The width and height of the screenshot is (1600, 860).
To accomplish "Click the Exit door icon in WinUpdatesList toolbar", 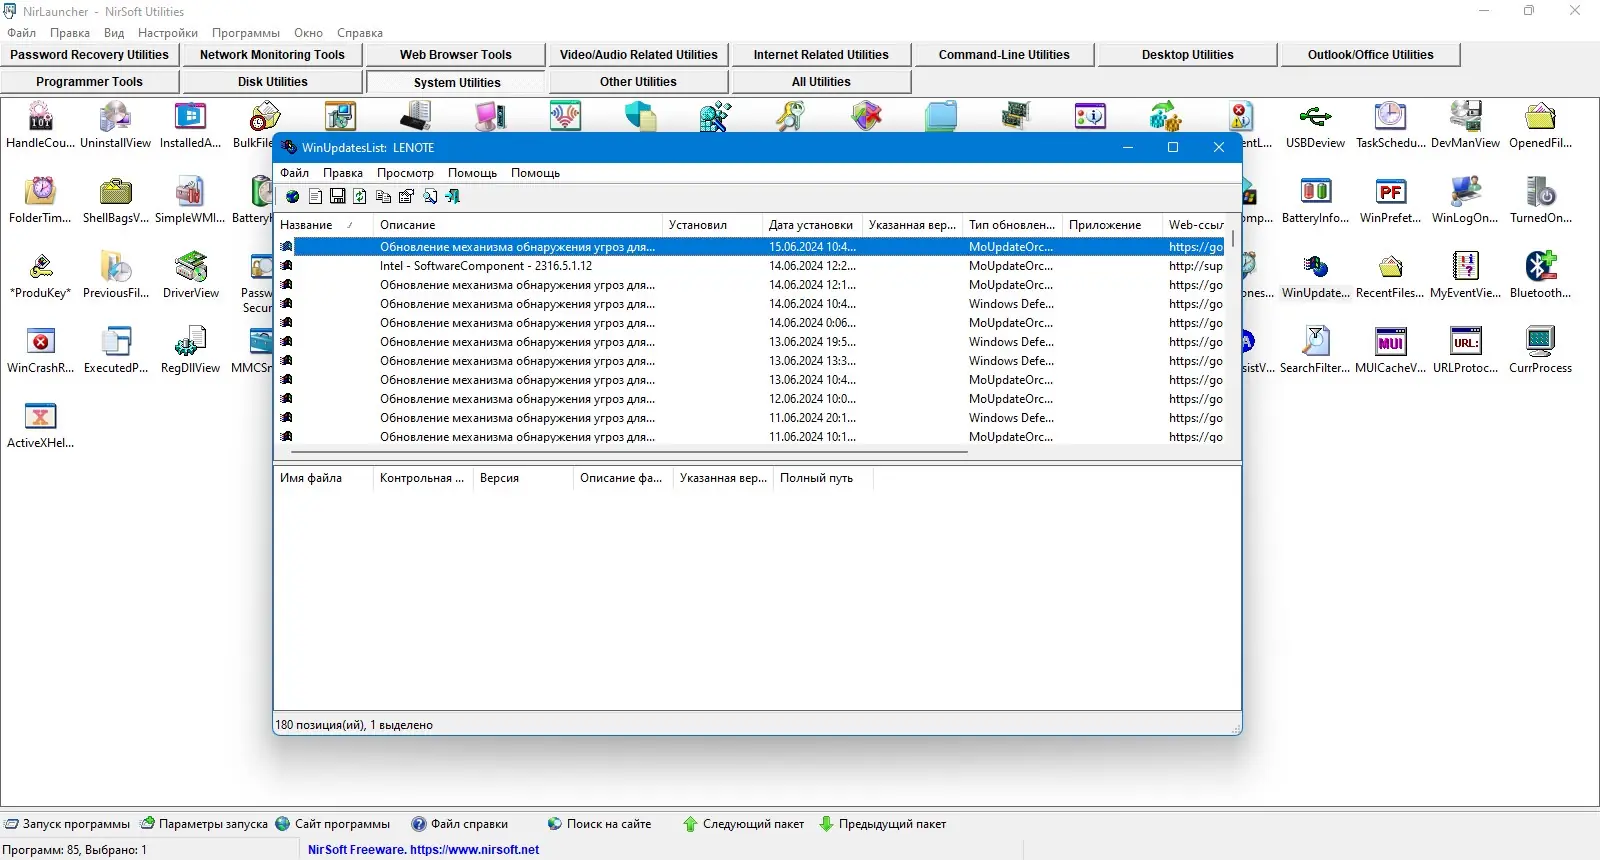I will pos(453,197).
